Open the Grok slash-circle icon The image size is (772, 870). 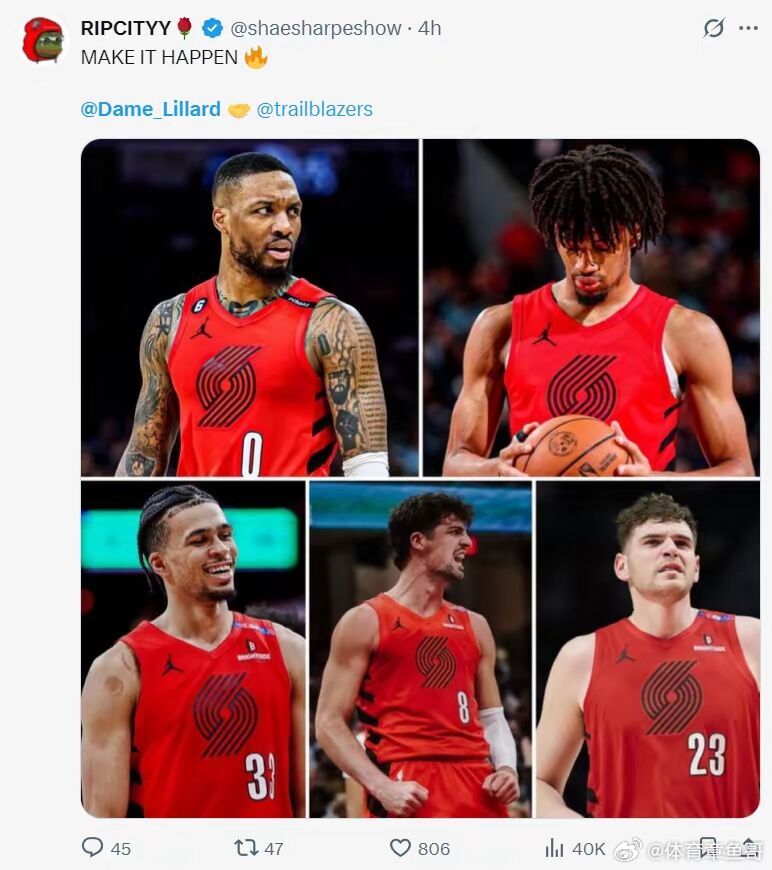pos(714,27)
